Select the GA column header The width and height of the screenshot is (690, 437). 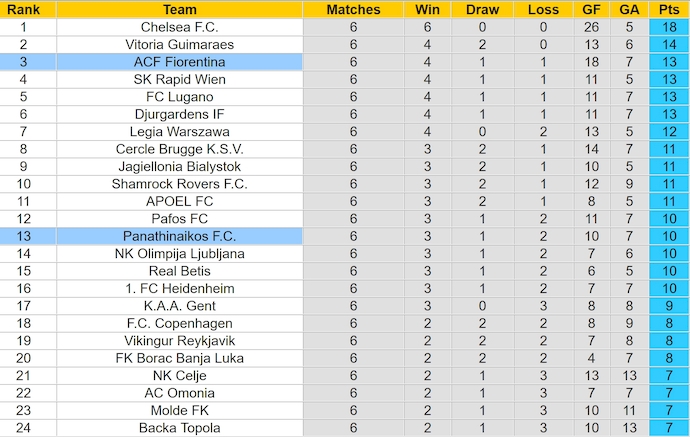pyautogui.click(x=629, y=9)
